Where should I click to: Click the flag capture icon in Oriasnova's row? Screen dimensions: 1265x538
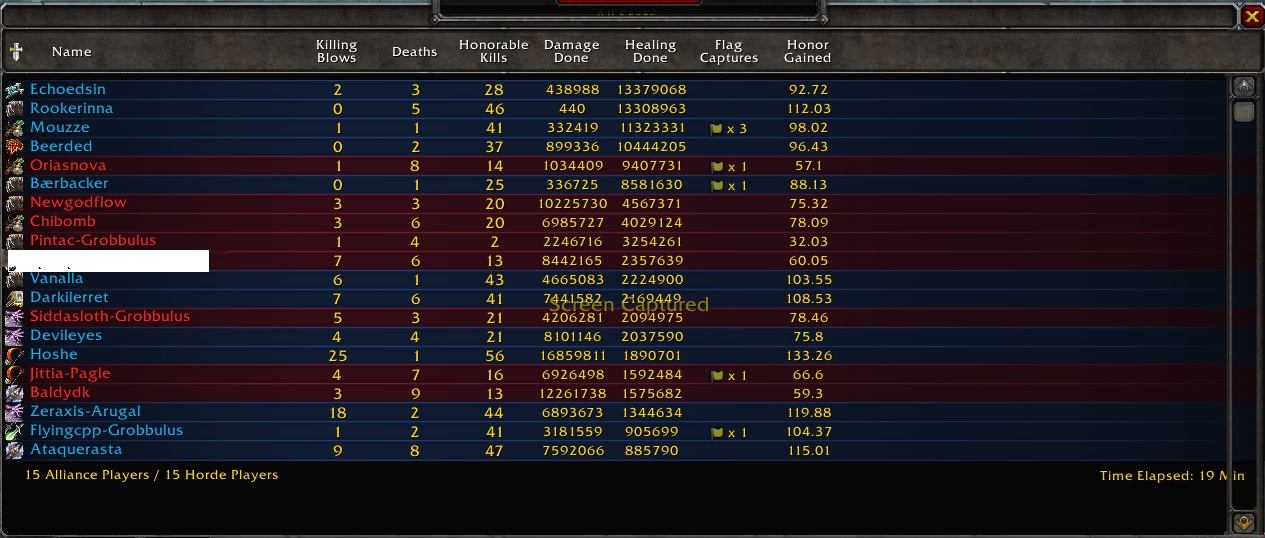tap(716, 167)
